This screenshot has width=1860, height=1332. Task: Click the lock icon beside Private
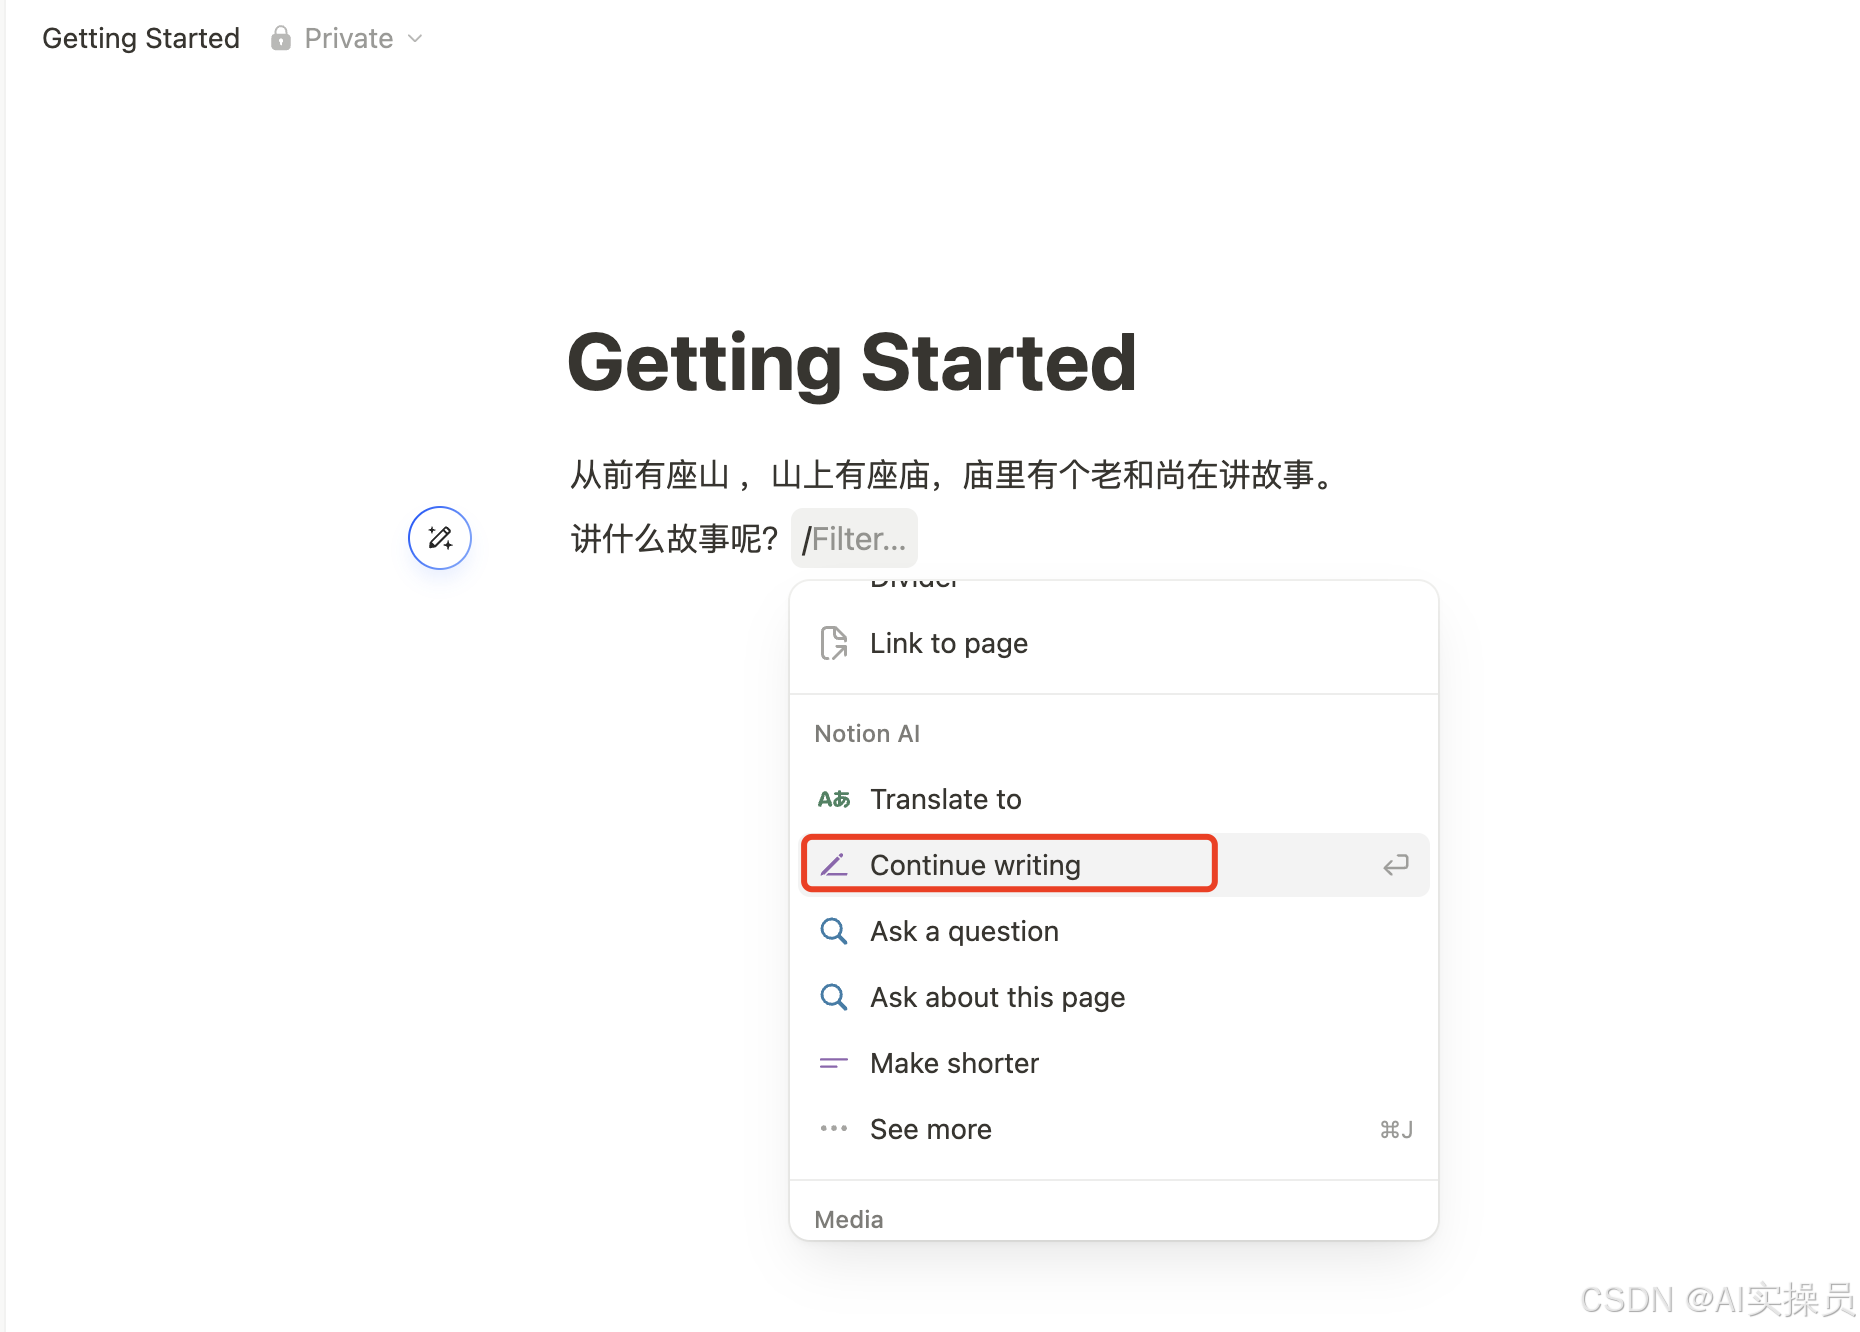tap(281, 38)
